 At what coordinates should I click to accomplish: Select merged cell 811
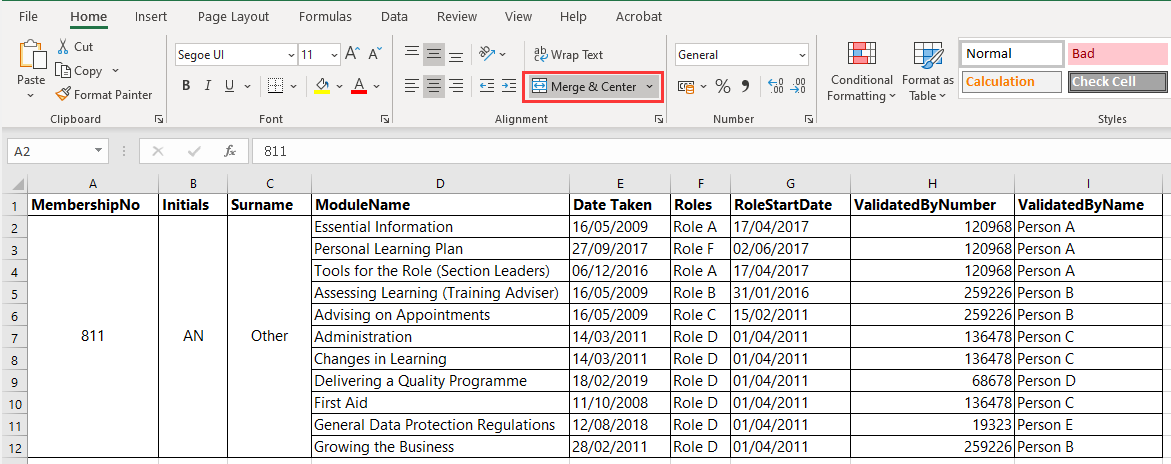[93, 336]
